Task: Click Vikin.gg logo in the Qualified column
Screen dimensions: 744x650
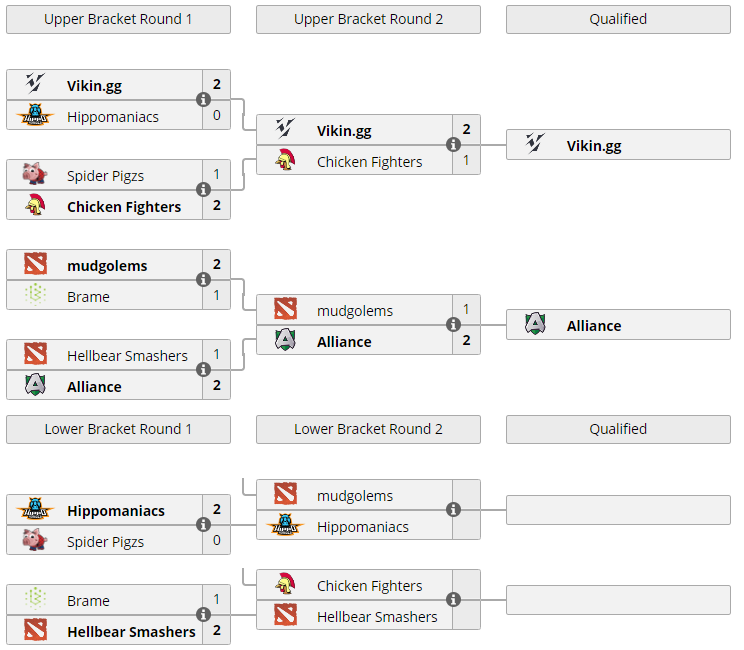Action: [x=535, y=145]
